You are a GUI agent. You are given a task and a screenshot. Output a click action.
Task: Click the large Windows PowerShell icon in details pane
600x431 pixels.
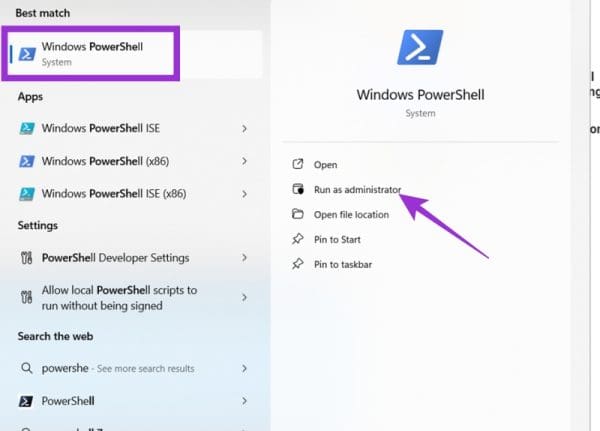point(420,47)
